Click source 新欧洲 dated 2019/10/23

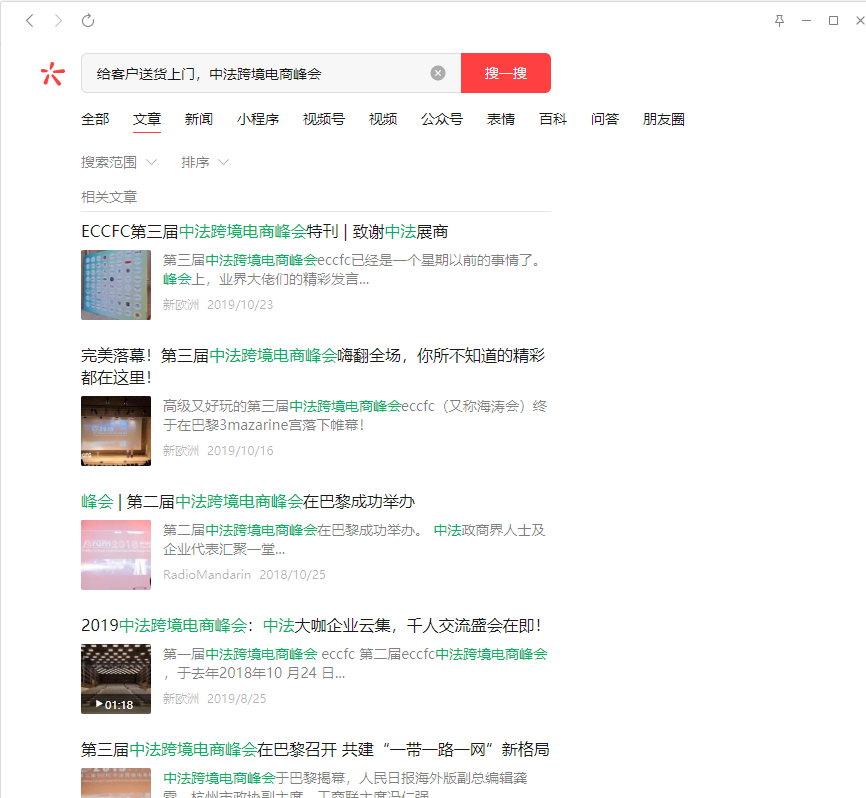point(181,305)
